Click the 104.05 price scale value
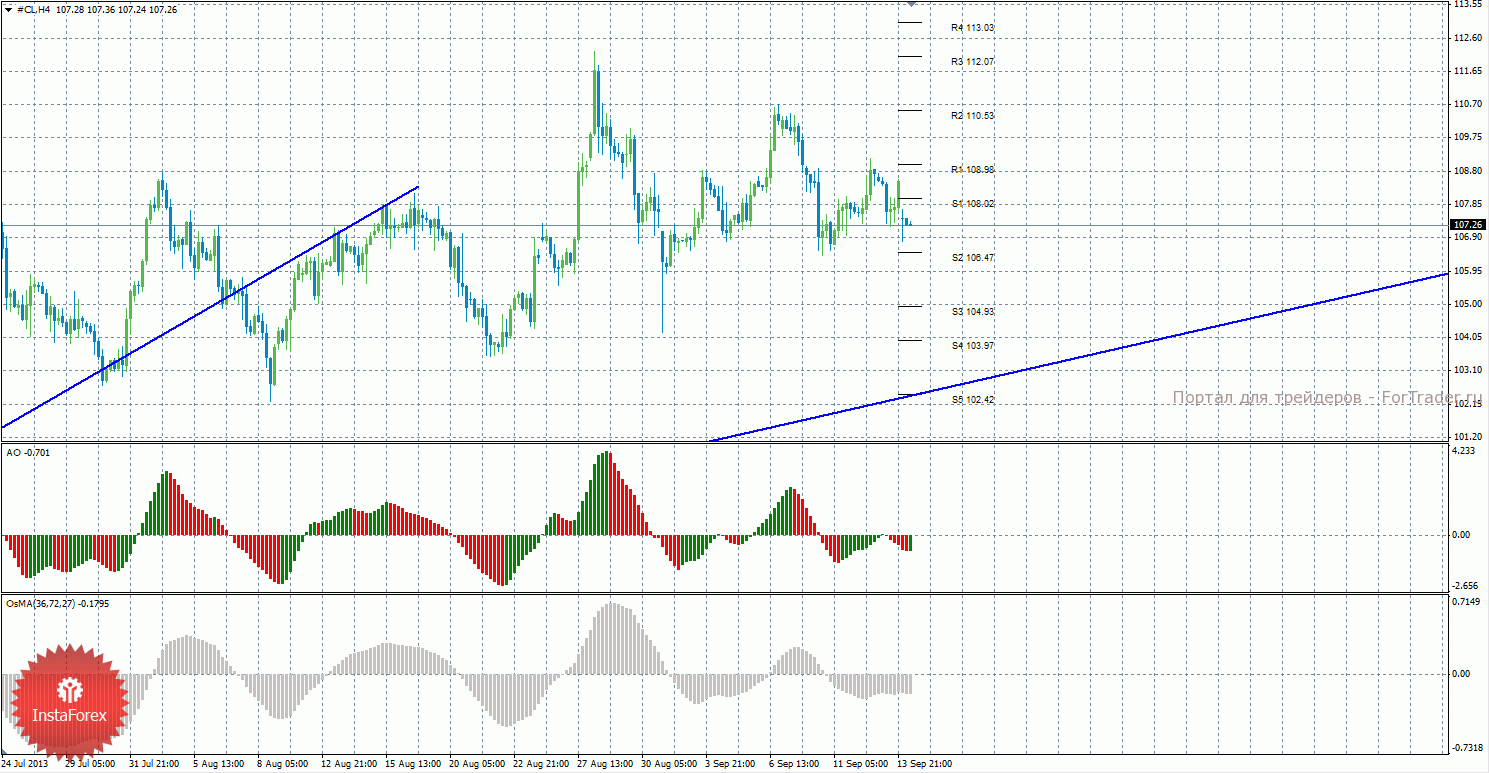The width and height of the screenshot is (1489, 773). 1467,337
